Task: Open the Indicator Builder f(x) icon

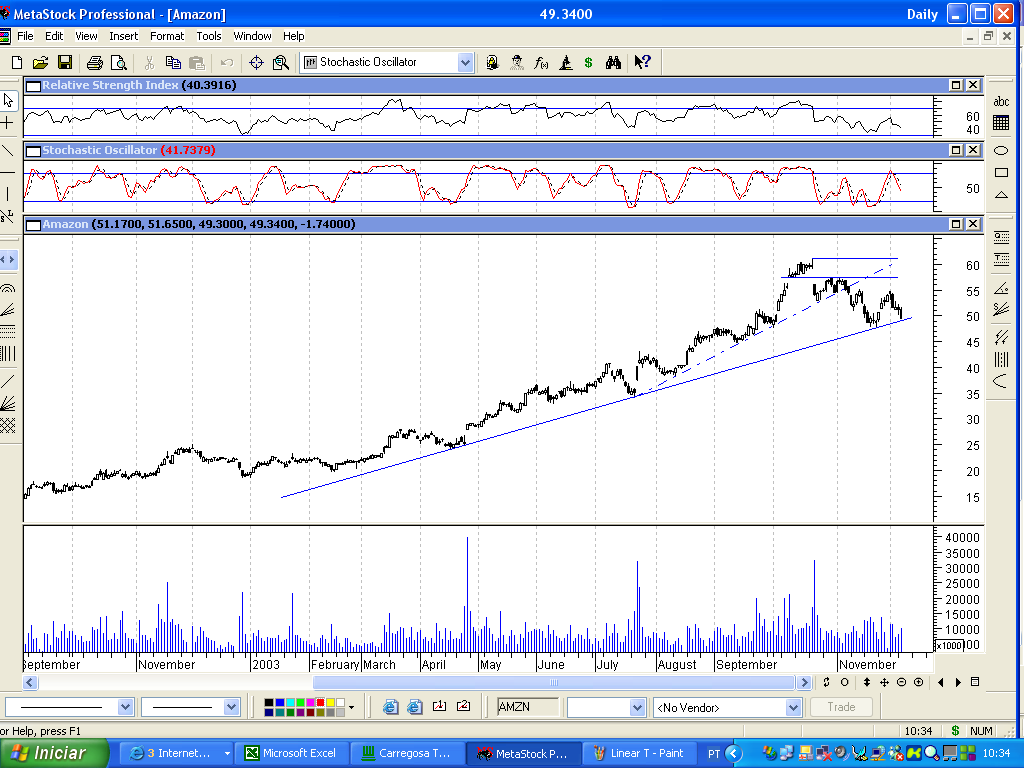Action: [x=541, y=63]
